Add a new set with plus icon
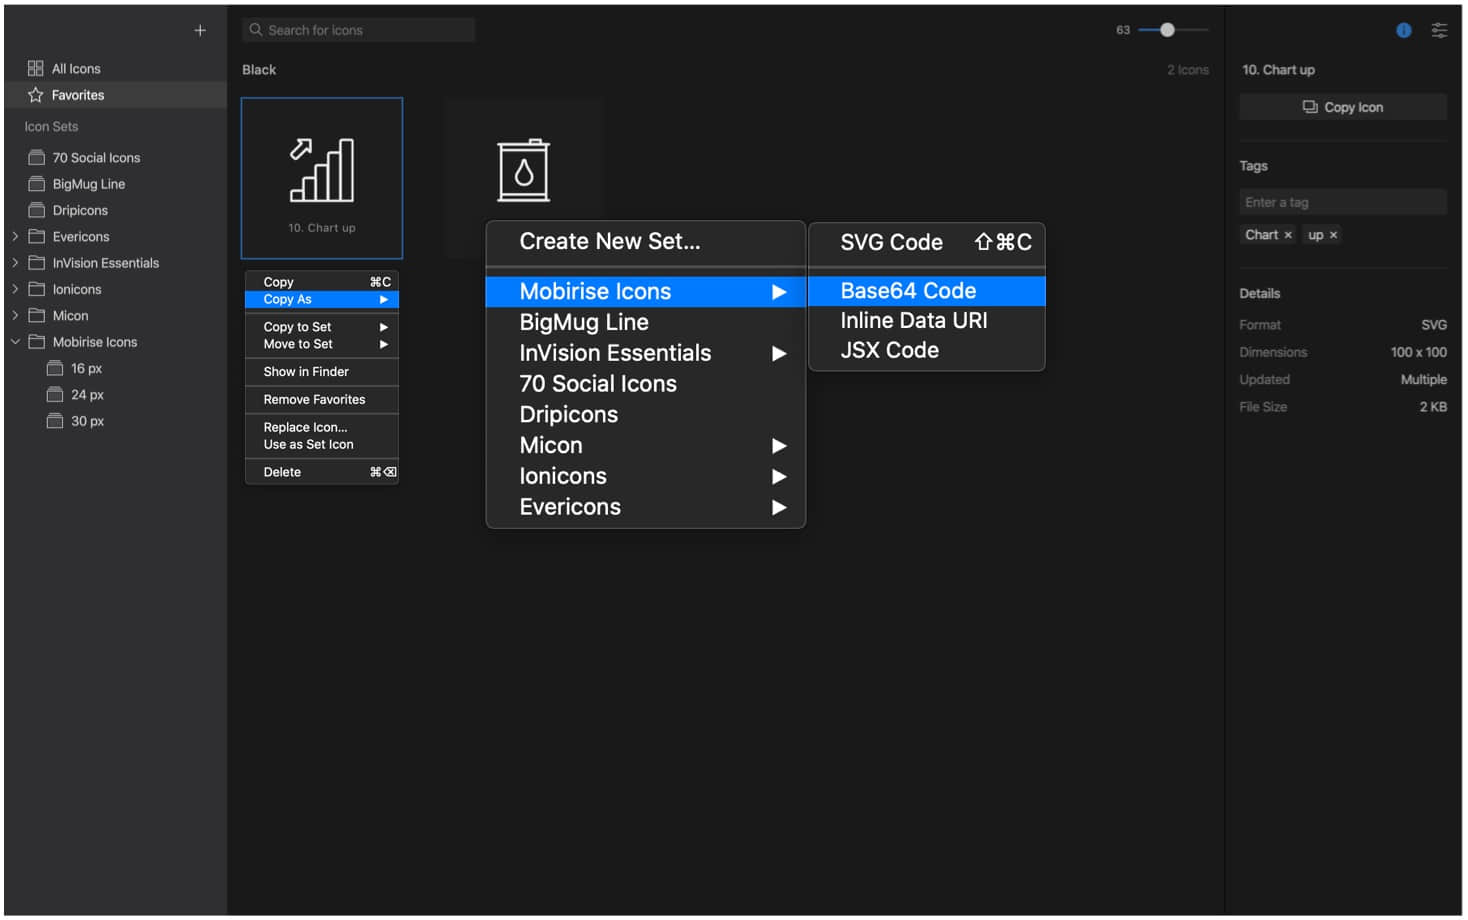 click(200, 30)
